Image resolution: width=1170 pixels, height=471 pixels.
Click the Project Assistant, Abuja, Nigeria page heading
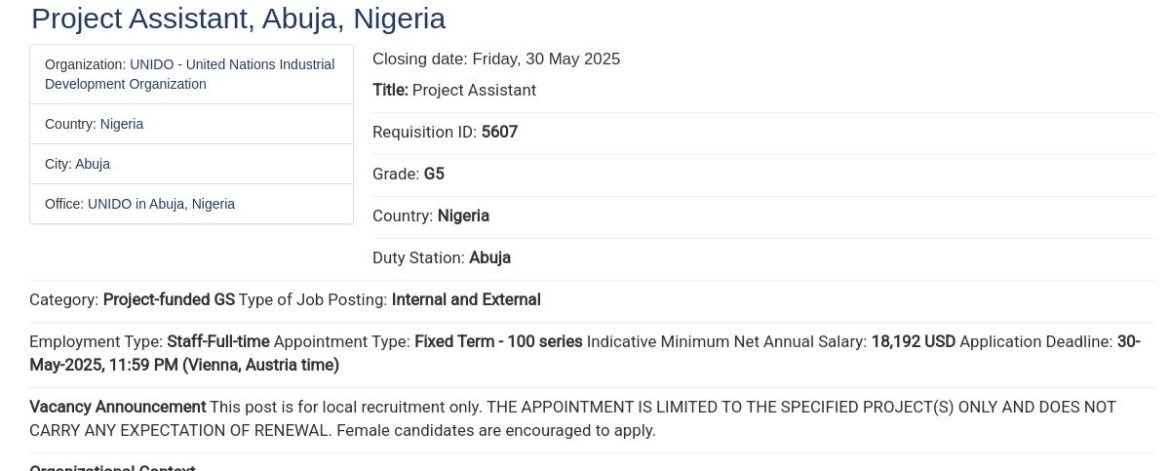point(238,18)
